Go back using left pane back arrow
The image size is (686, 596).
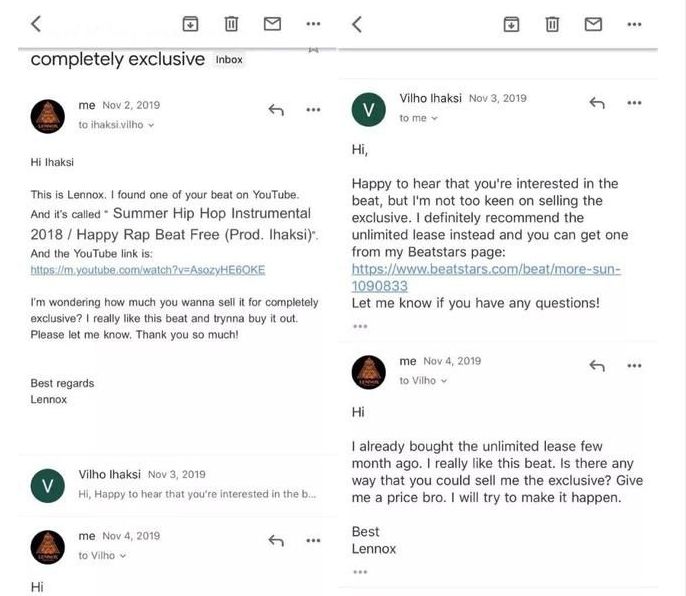(x=36, y=23)
